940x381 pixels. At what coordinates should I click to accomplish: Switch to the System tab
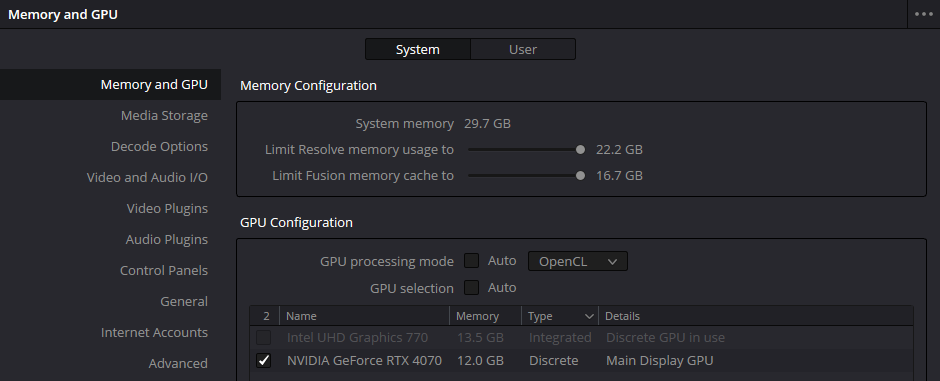click(418, 49)
